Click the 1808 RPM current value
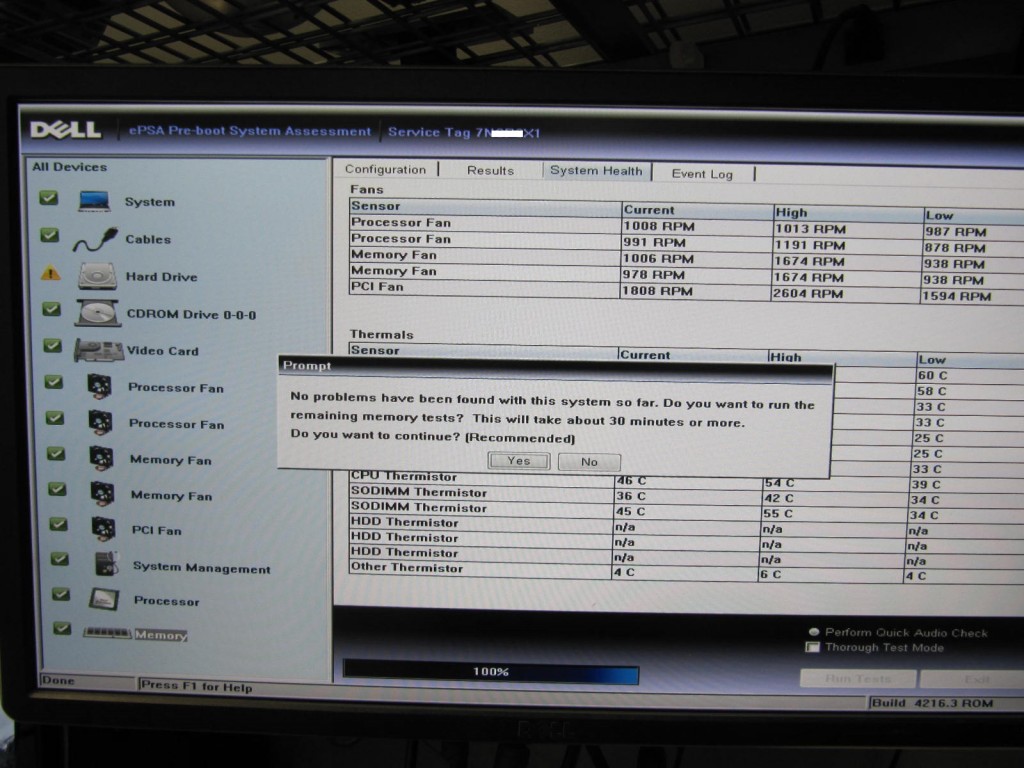 click(x=658, y=291)
